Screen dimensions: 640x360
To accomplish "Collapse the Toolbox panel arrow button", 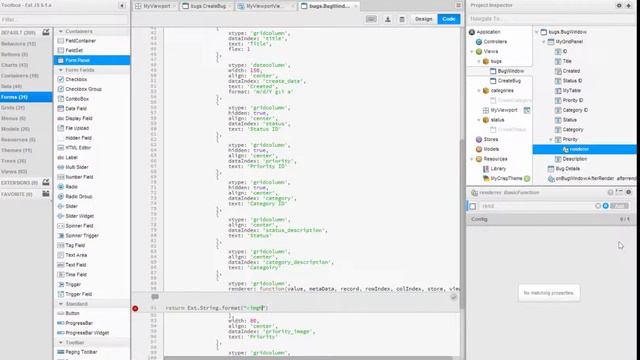I will click(122, 6).
